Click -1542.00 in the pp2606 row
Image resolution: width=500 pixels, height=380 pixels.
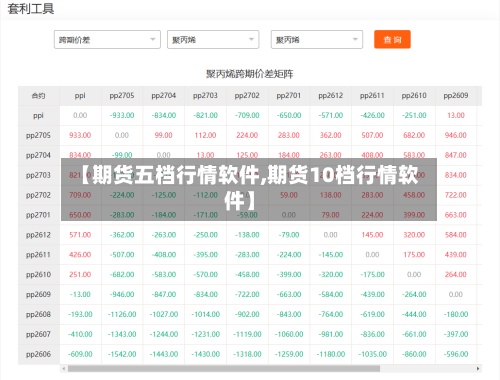click(x=122, y=354)
